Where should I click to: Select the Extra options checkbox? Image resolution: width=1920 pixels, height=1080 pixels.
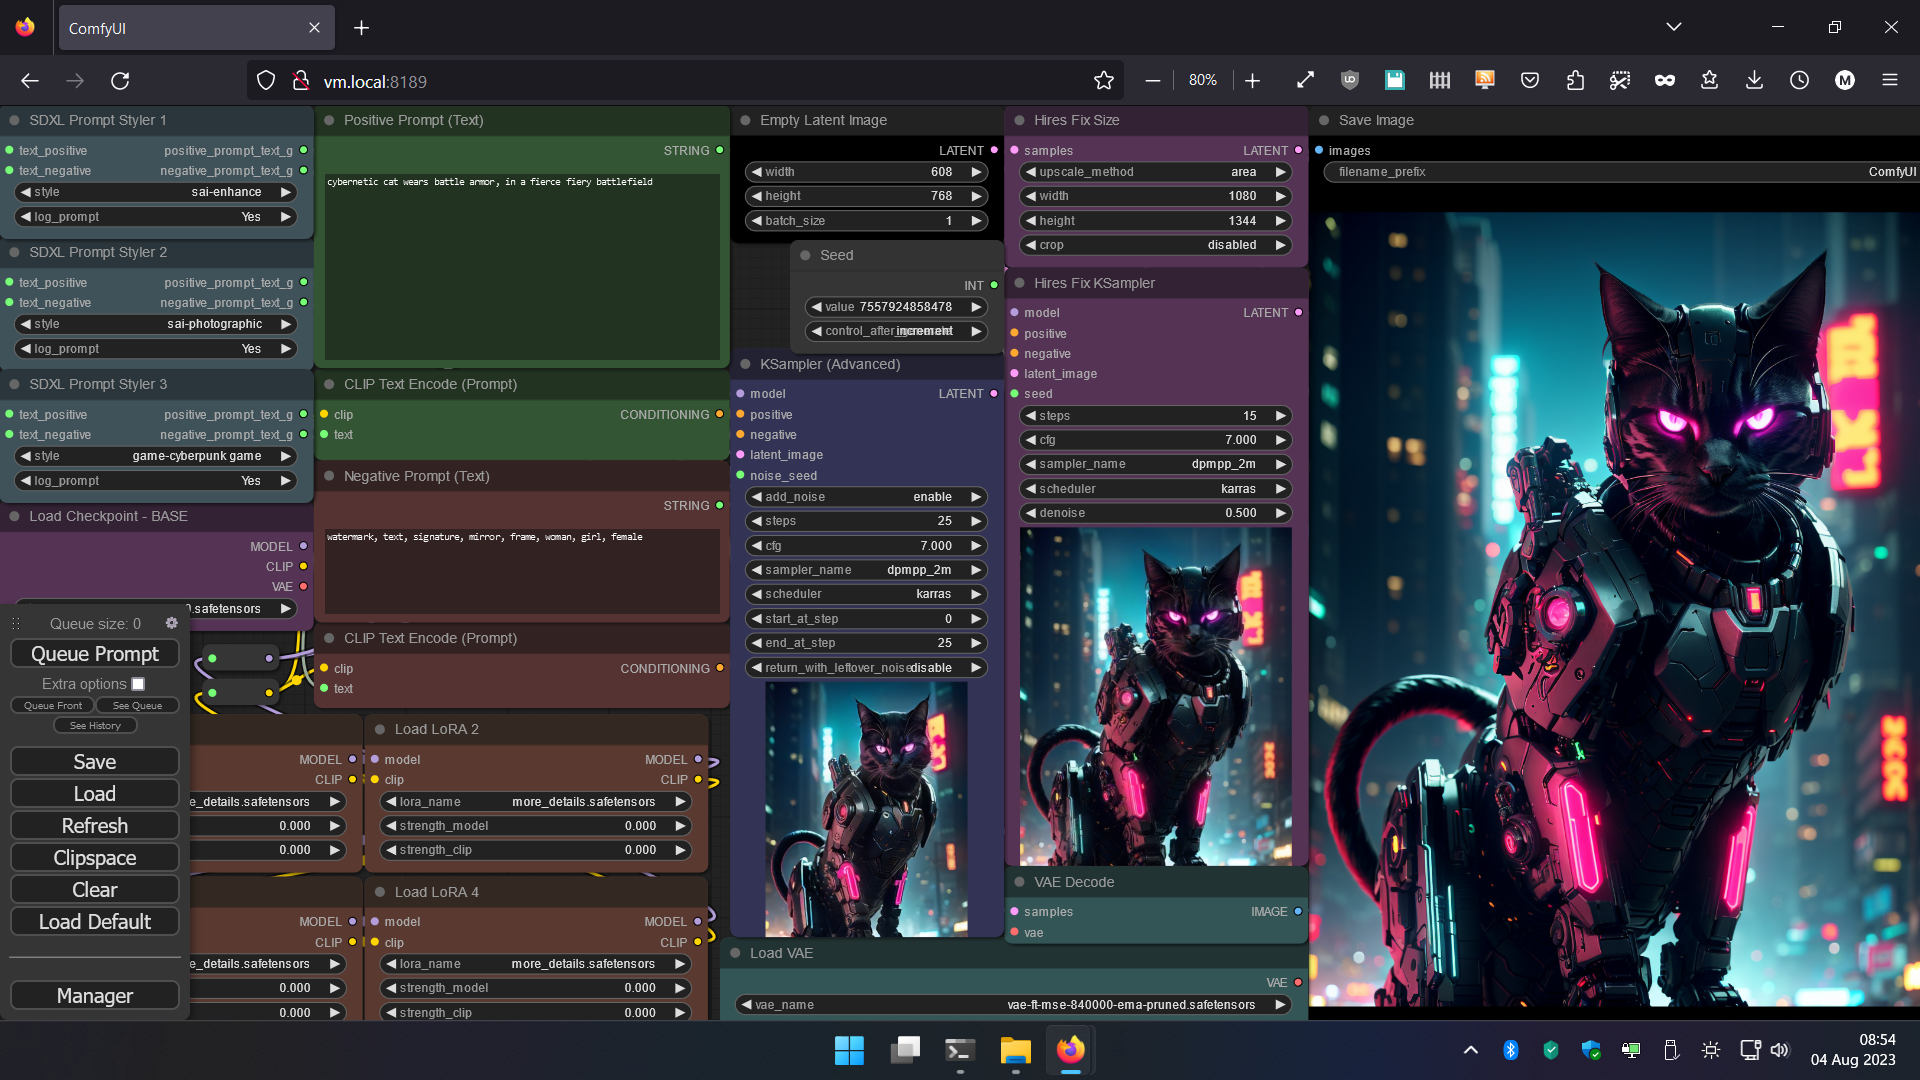(x=136, y=683)
